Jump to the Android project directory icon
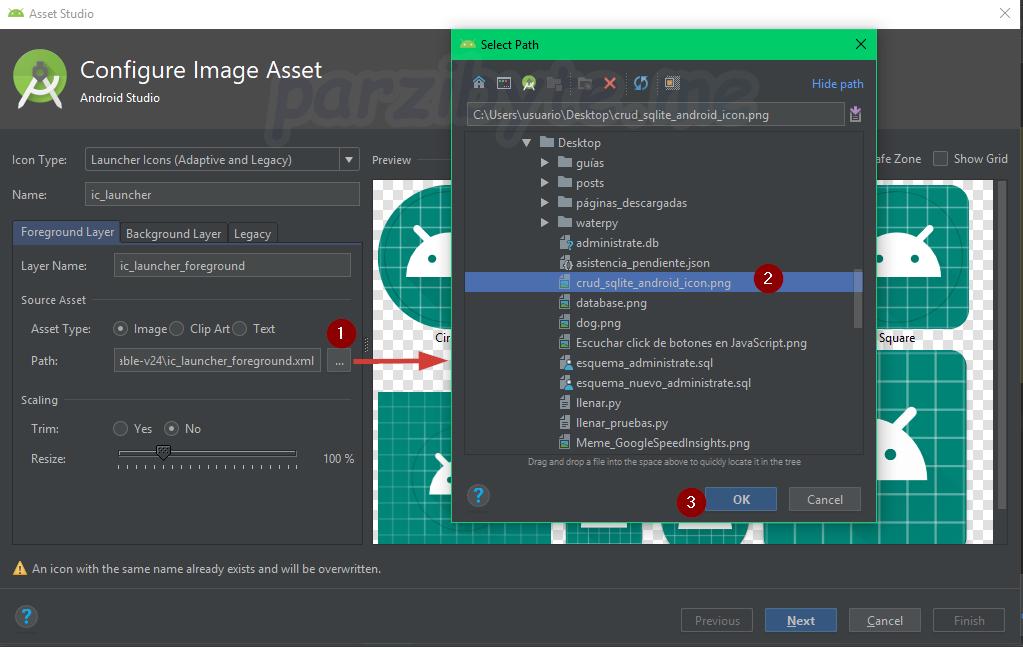Viewport: 1023px width, 647px height. click(x=529, y=84)
